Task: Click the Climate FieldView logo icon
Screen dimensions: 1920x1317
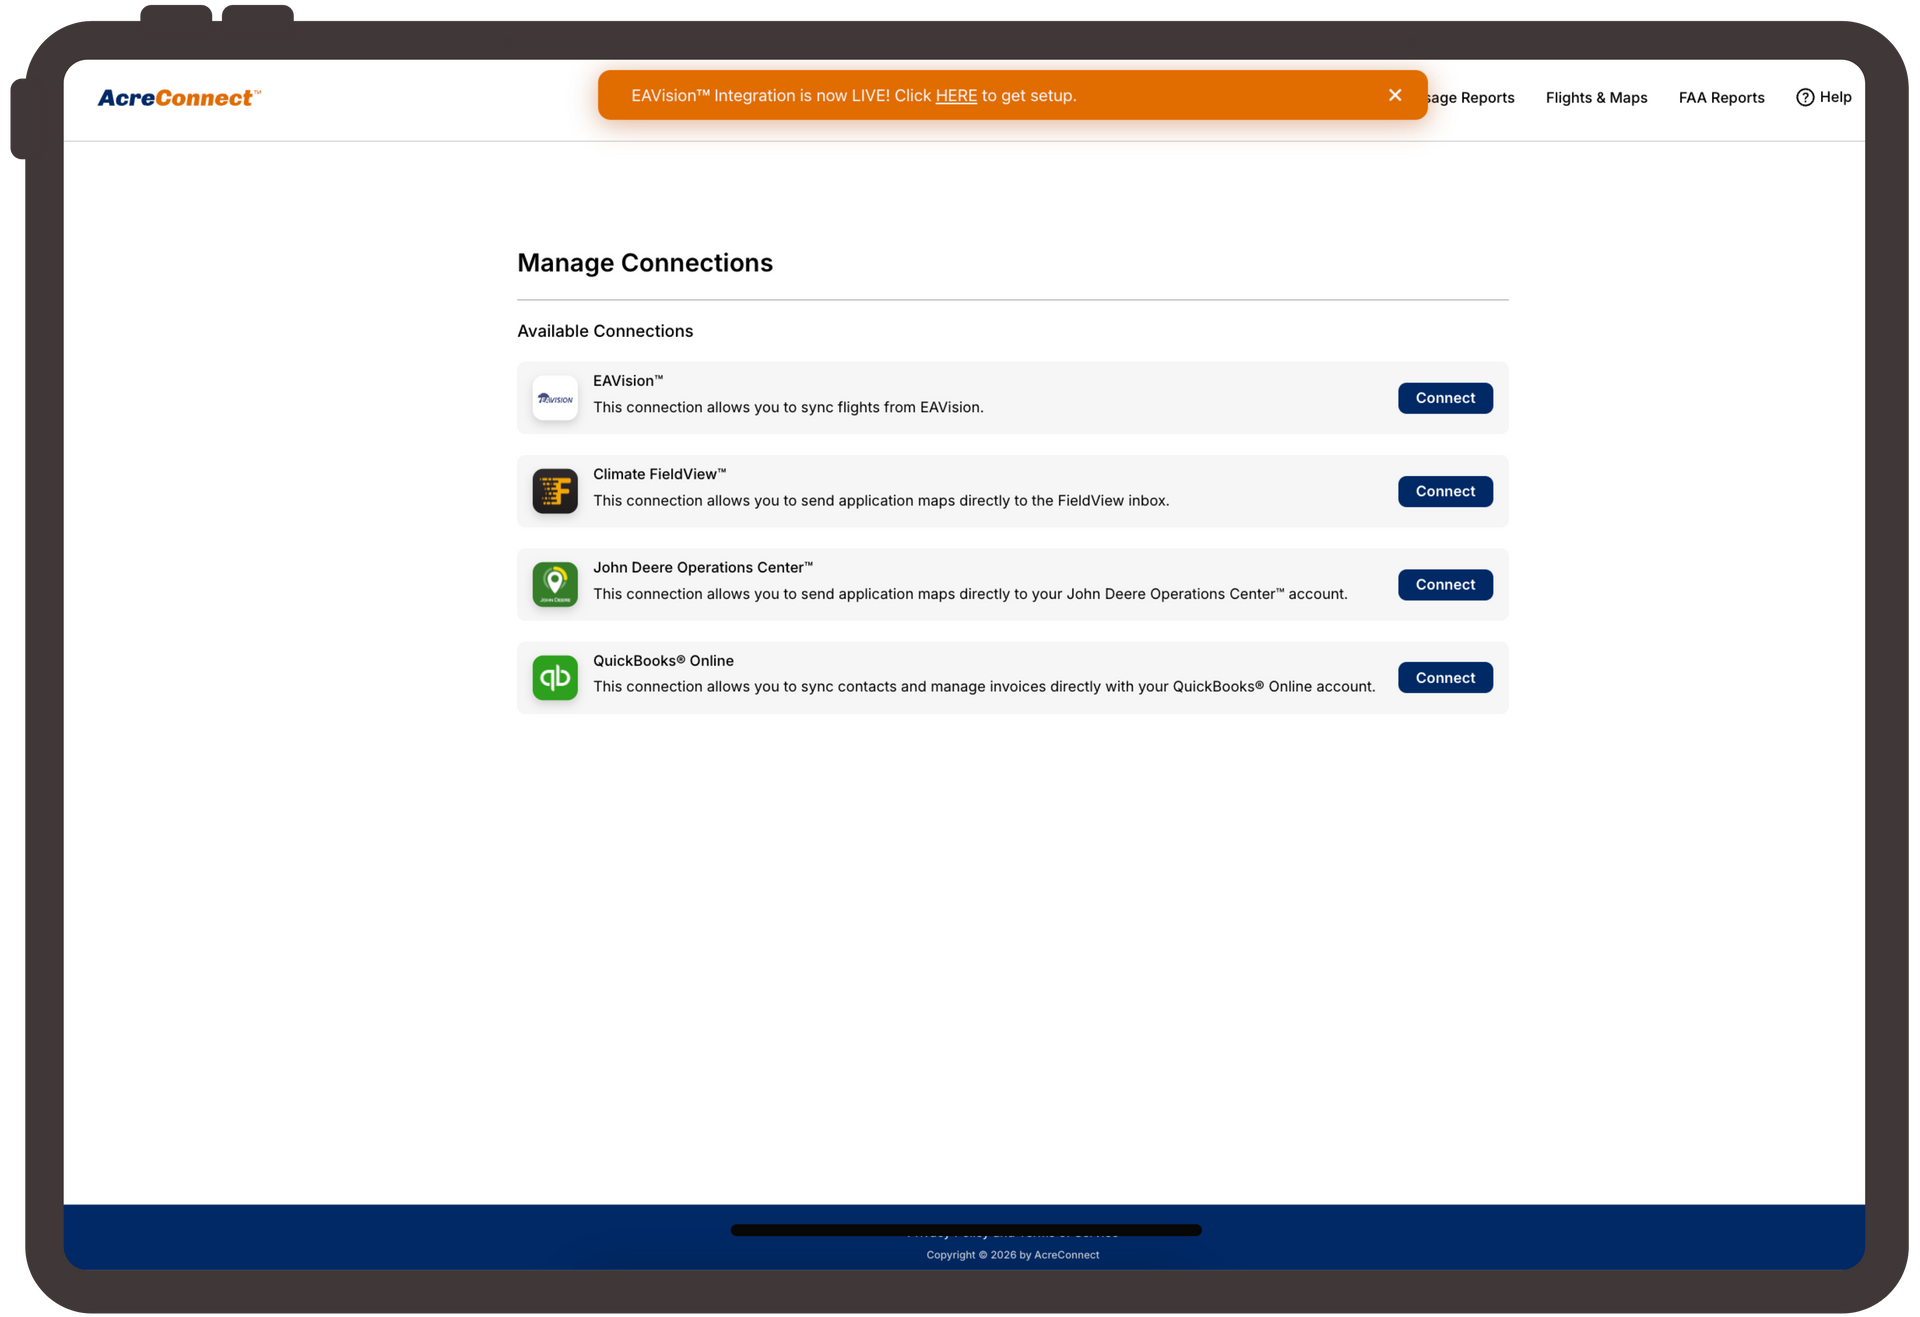Action: (555, 491)
